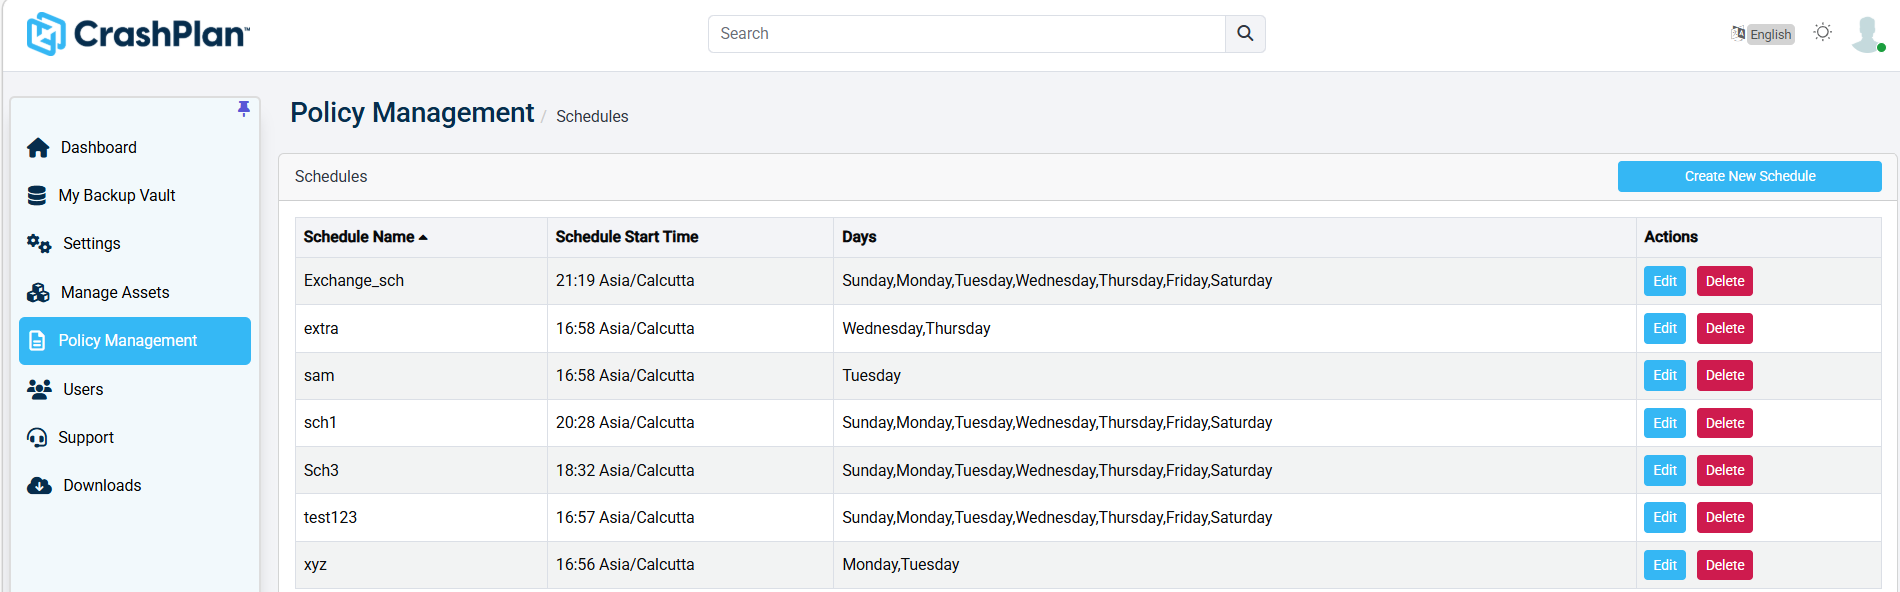Edit the test123 schedule
The image size is (1900, 592).
tap(1665, 517)
